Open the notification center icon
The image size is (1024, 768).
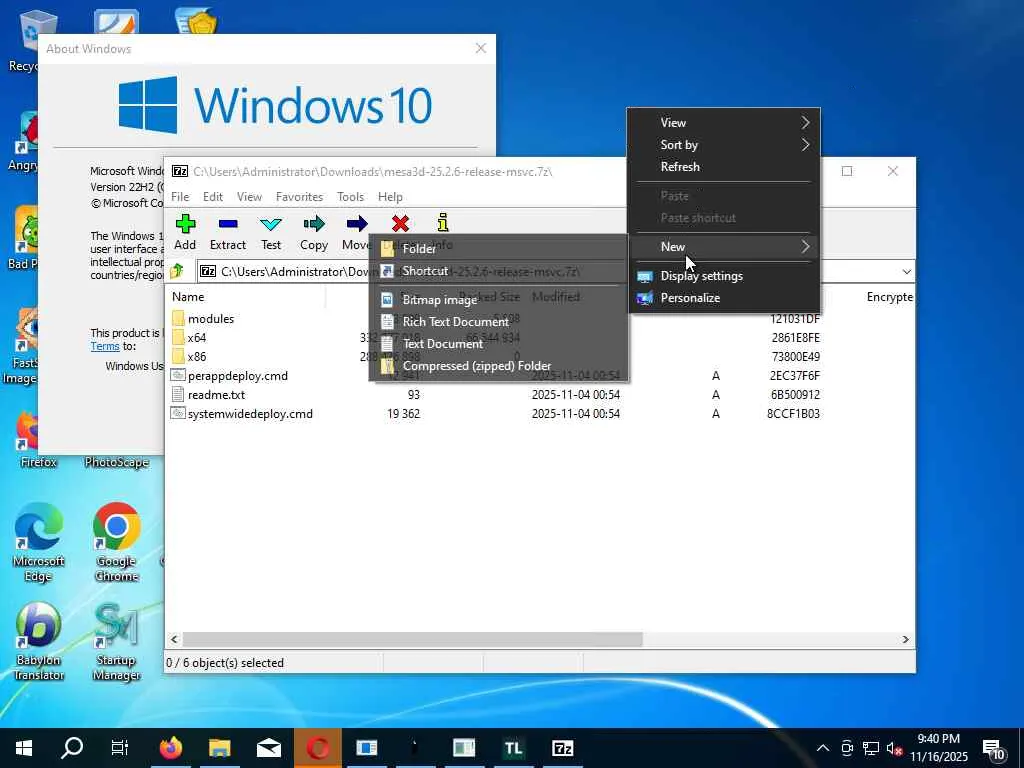tap(994, 748)
